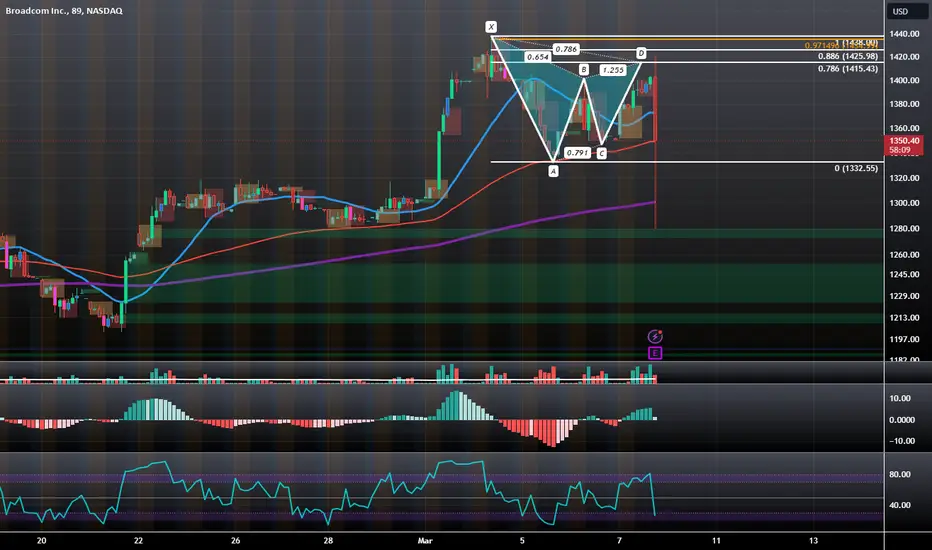
Task: Select the D point label of the pattern
Action: (x=641, y=54)
